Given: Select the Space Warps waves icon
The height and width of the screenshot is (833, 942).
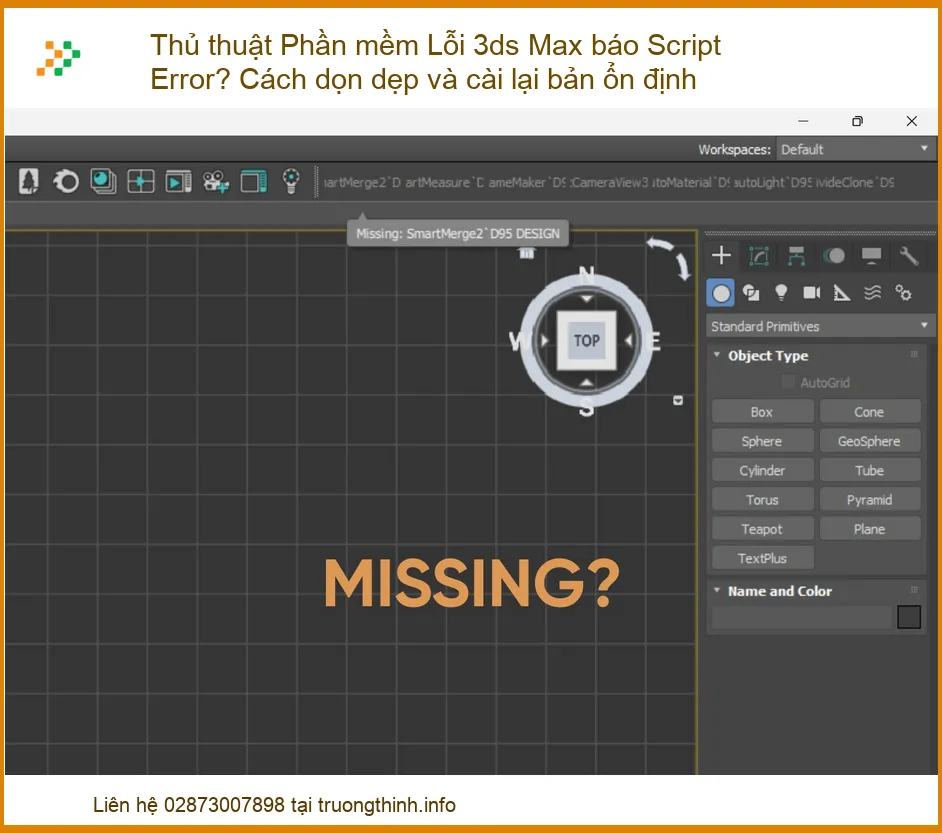Looking at the screenshot, I should tap(872, 292).
